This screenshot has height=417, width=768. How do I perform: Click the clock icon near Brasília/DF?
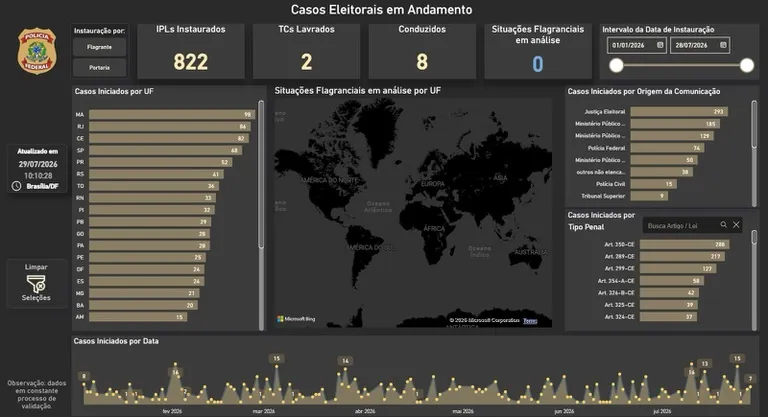click(16, 186)
